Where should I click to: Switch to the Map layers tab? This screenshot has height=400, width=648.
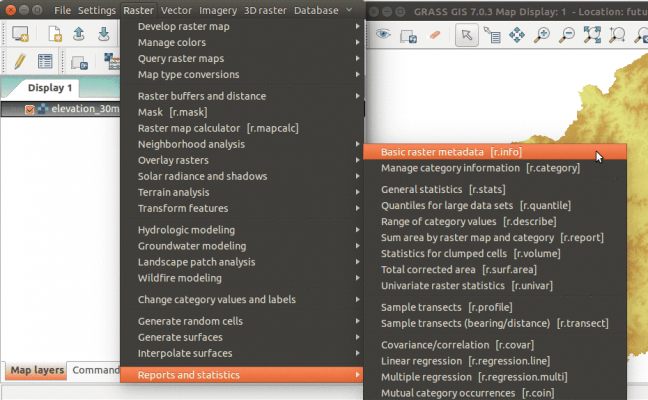(36, 370)
